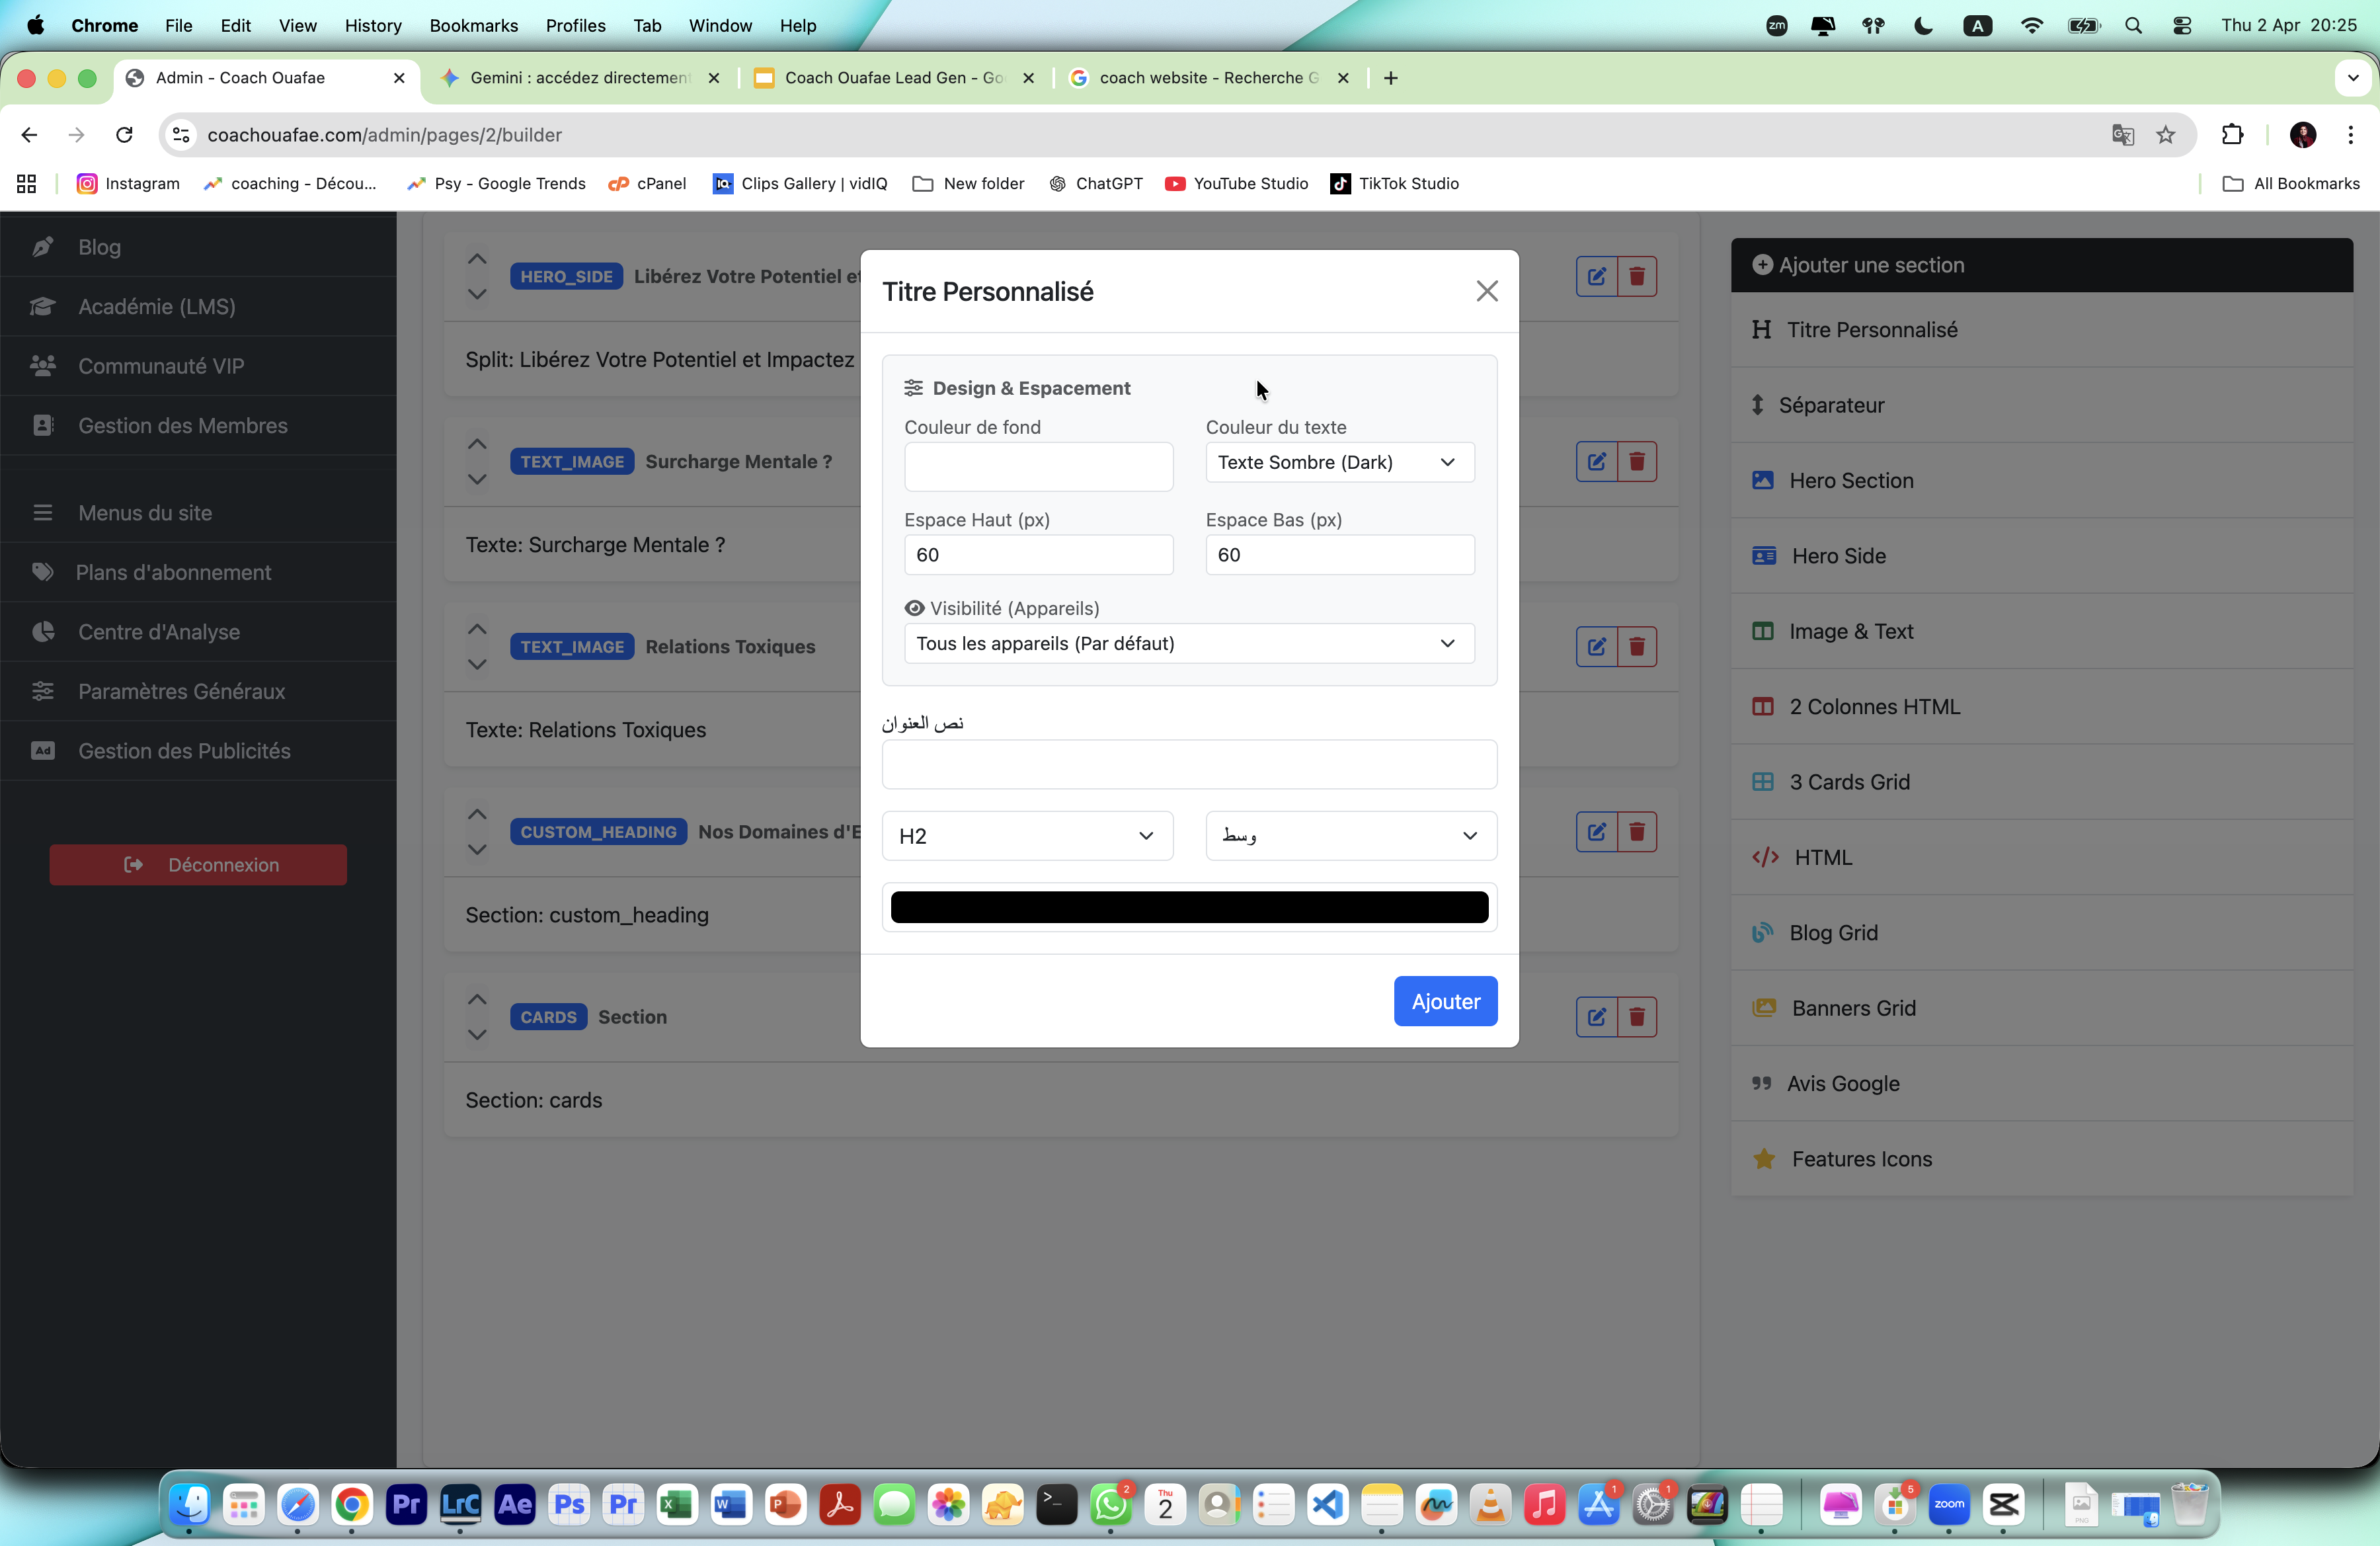
Task: Click the blue Ajouter button
Action: pyautogui.click(x=1444, y=1001)
